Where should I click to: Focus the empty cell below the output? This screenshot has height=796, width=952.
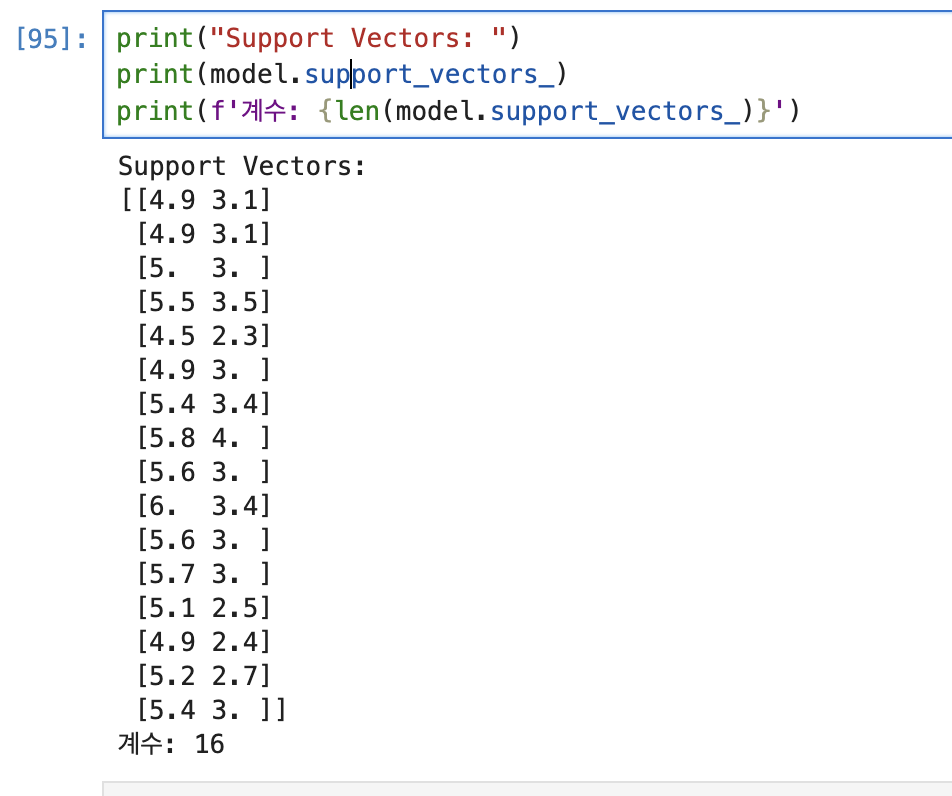(x=527, y=789)
